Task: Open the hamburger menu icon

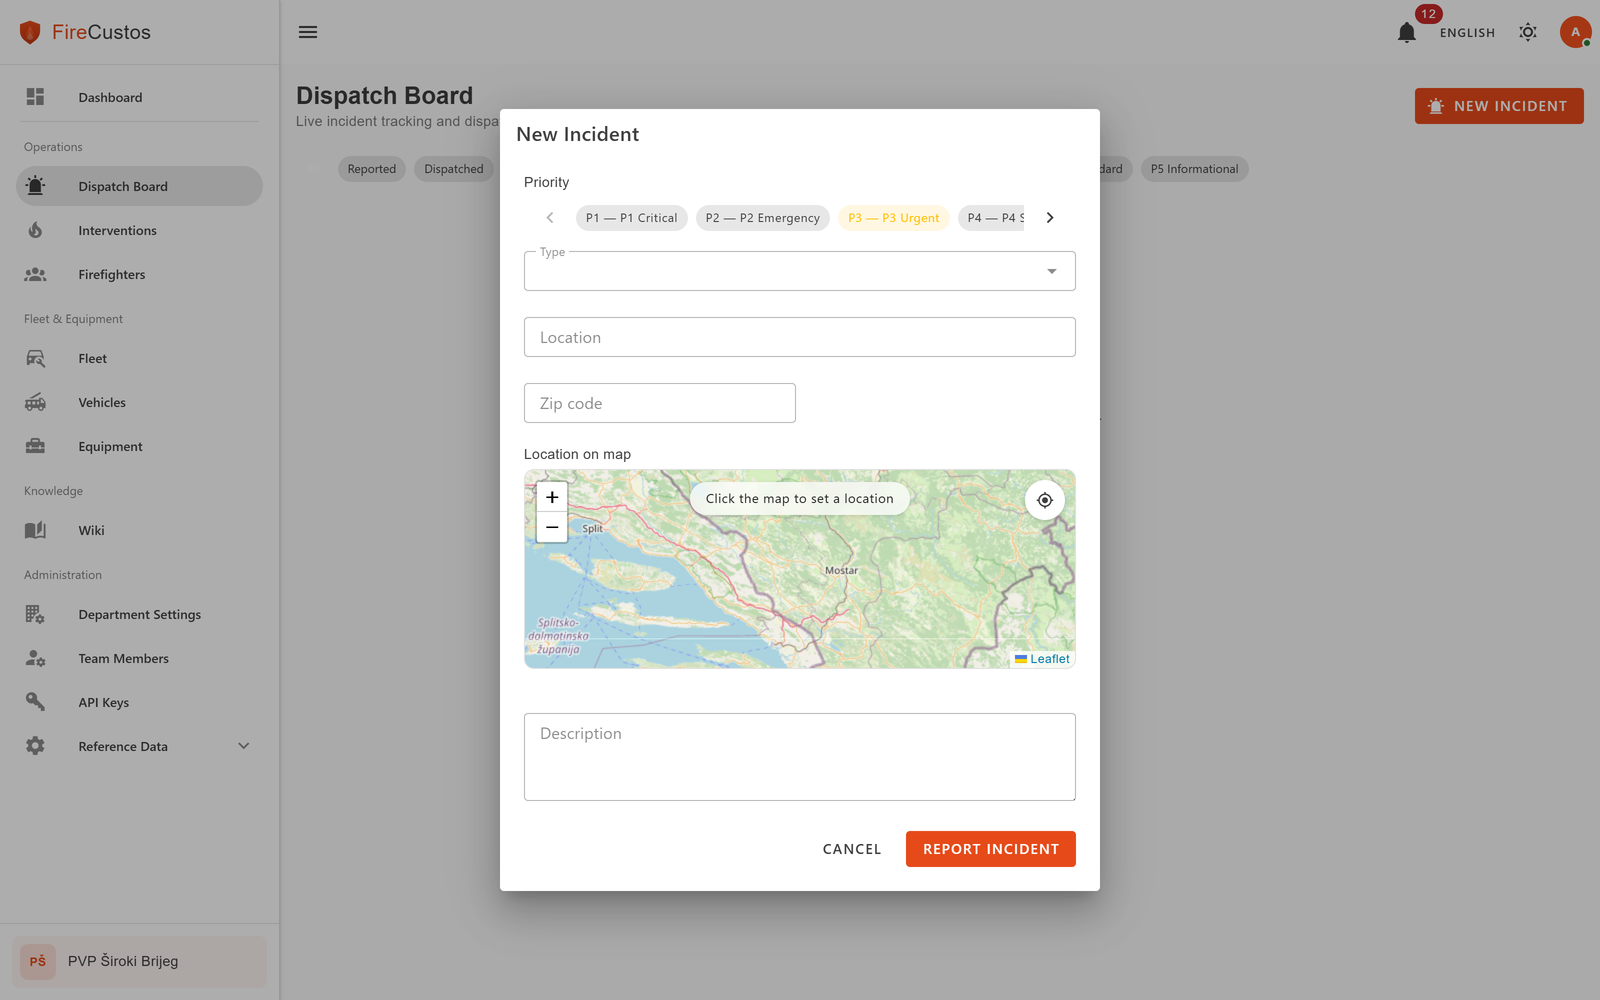Action: point(308,32)
